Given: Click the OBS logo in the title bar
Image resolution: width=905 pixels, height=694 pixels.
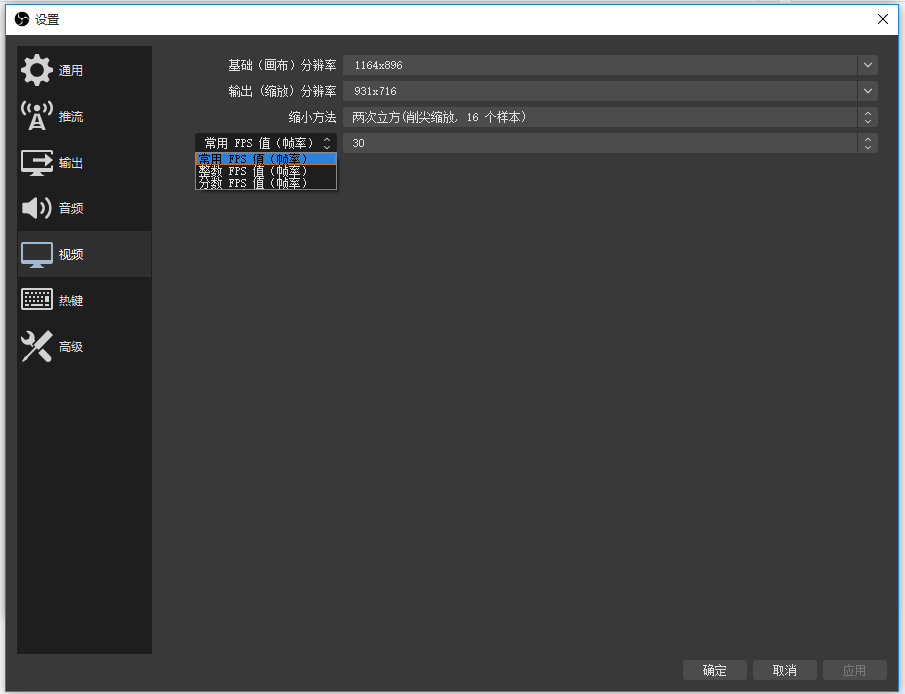Looking at the screenshot, I should click(x=20, y=18).
